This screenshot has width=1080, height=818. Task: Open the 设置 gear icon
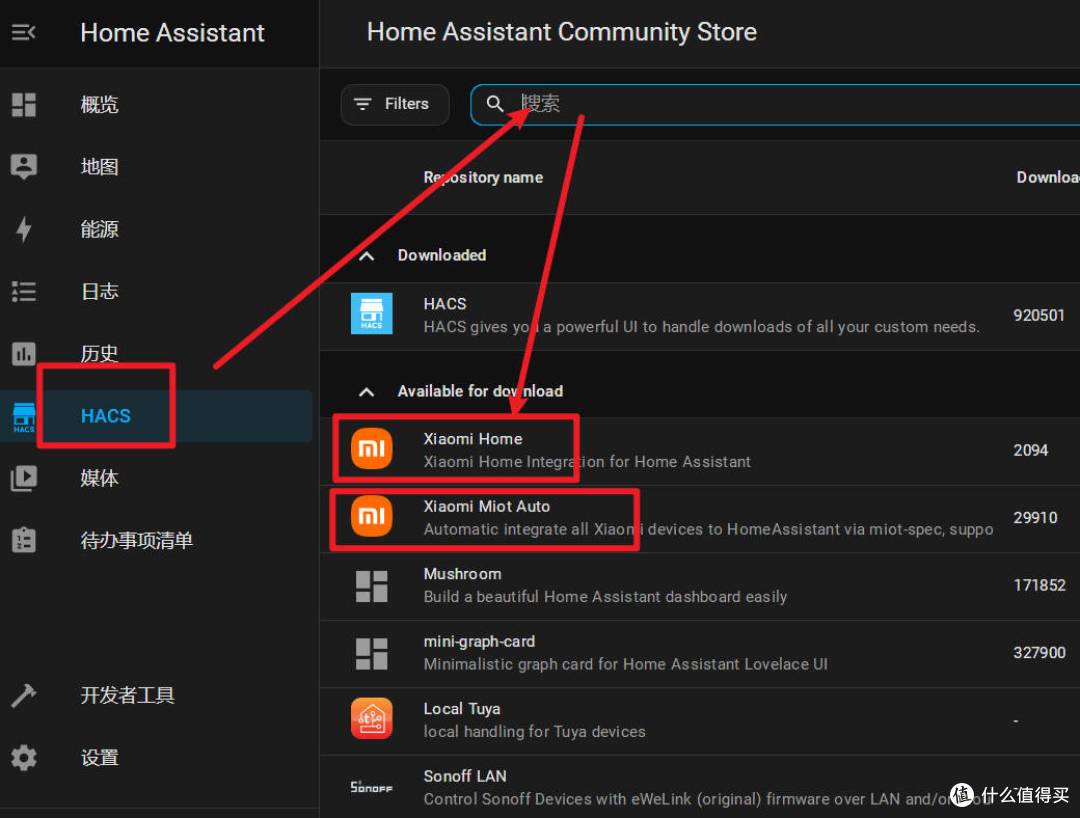click(x=24, y=757)
